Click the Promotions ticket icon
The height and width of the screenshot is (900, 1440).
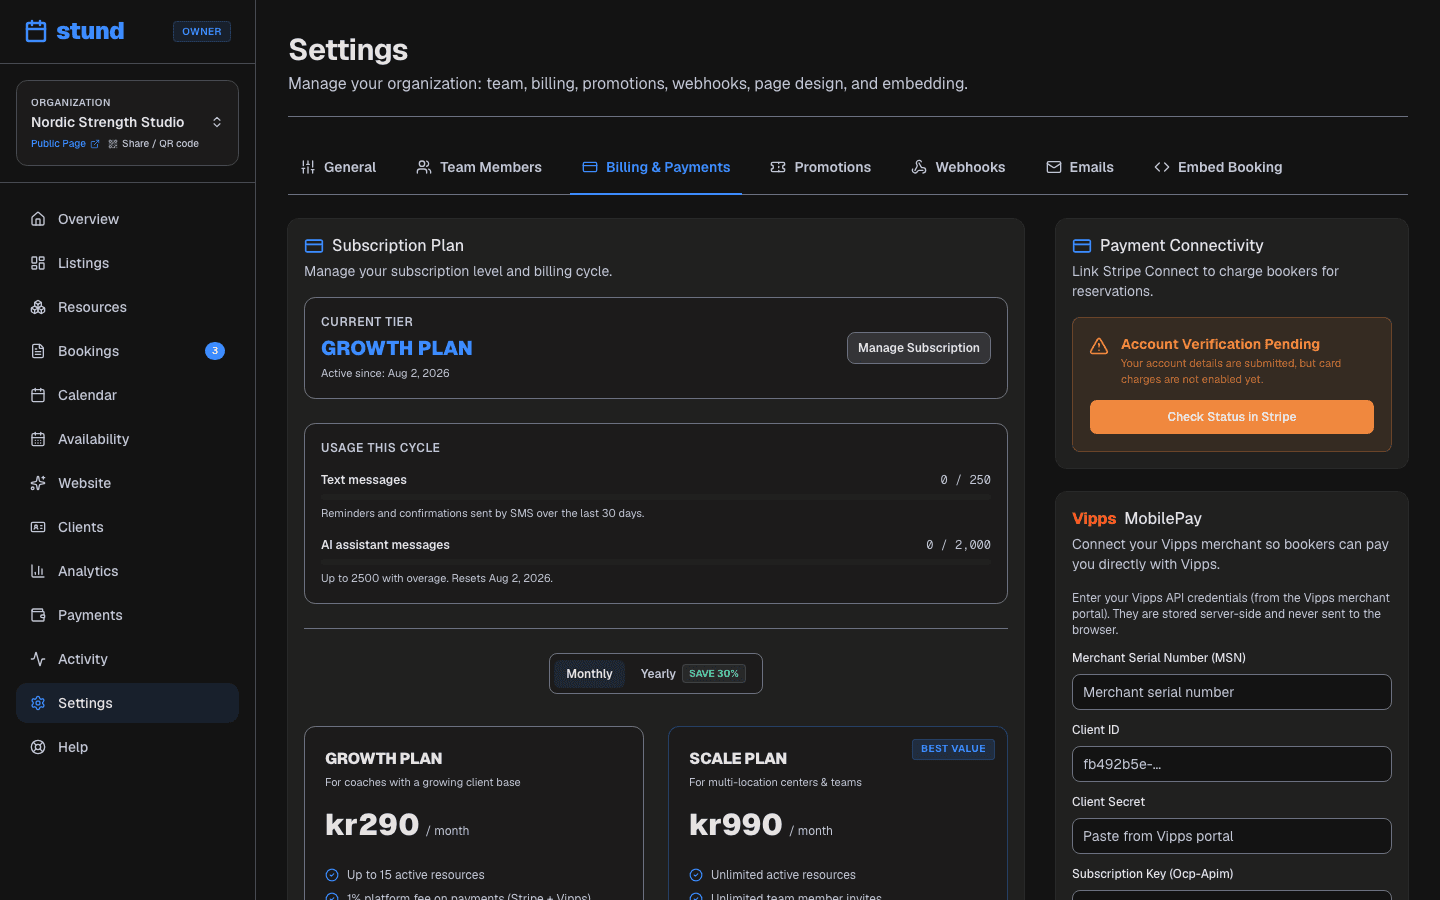tap(778, 167)
